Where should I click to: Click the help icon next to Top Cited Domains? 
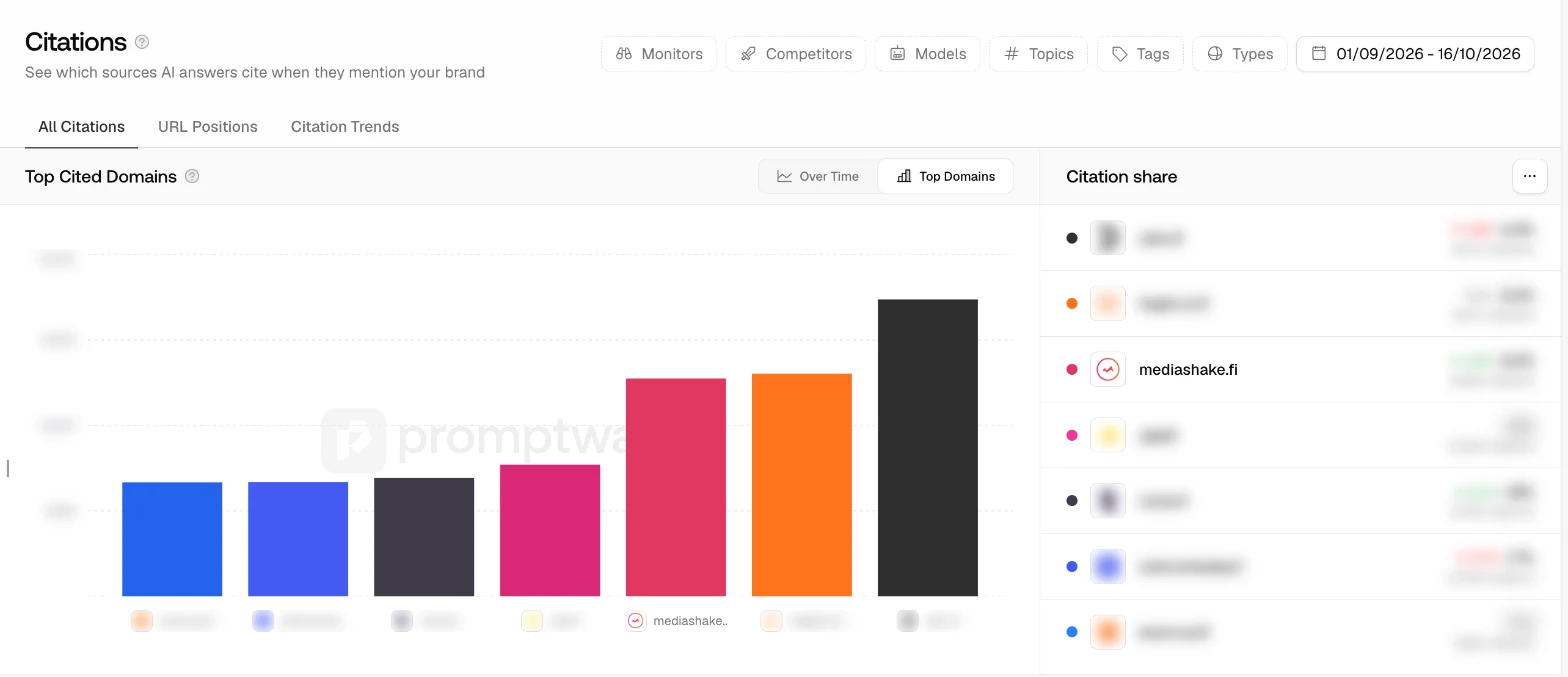pos(192,176)
